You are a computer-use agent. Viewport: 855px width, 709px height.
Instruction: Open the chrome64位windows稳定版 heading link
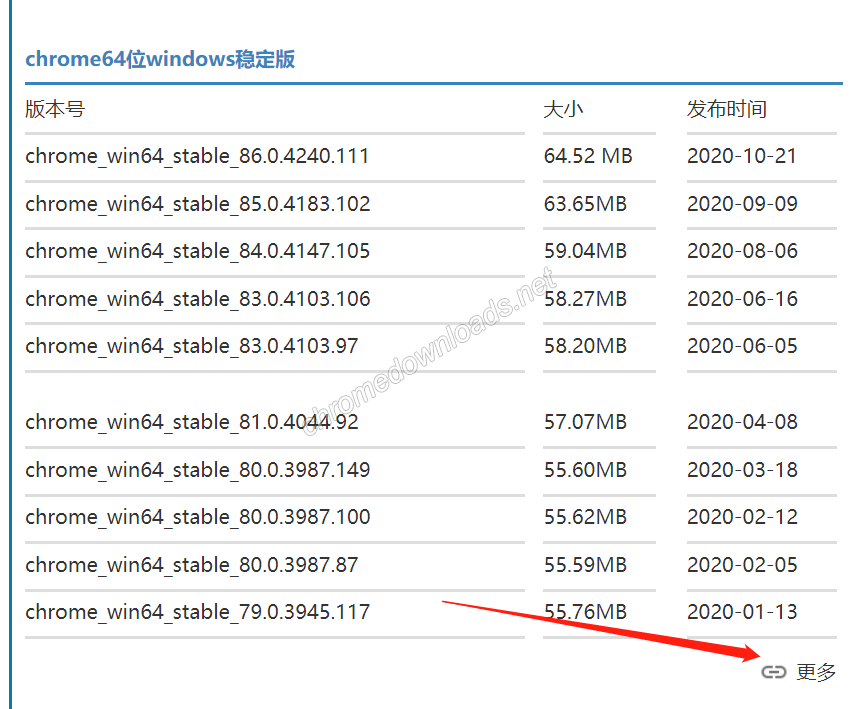[160, 59]
